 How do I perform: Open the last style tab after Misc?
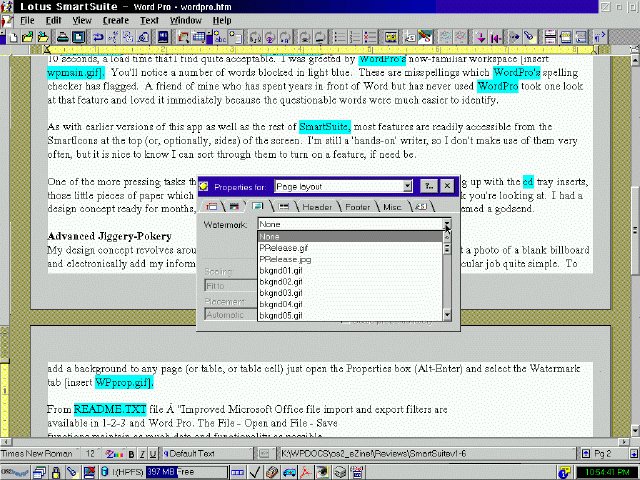click(x=421, y=207)
